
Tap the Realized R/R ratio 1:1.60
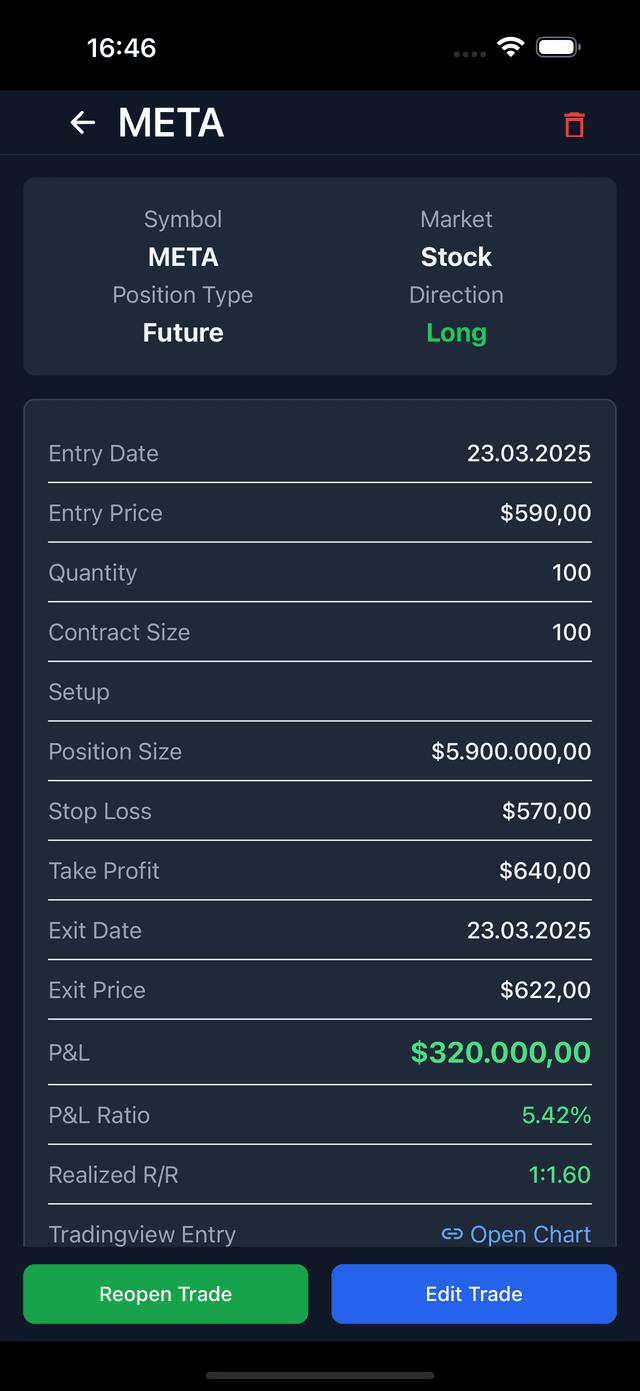560,1174
